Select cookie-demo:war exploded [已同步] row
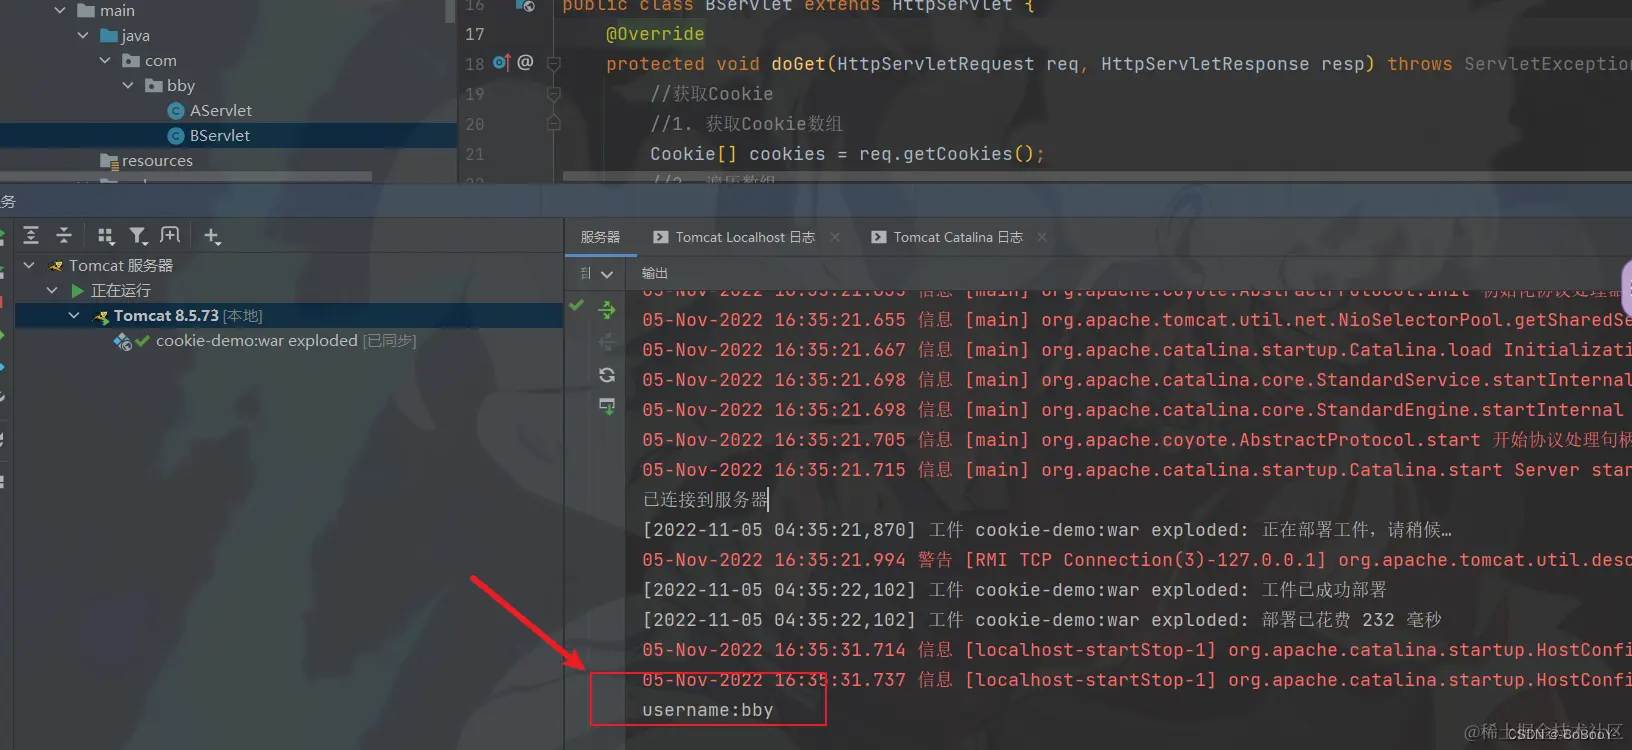 coord(290,341)
